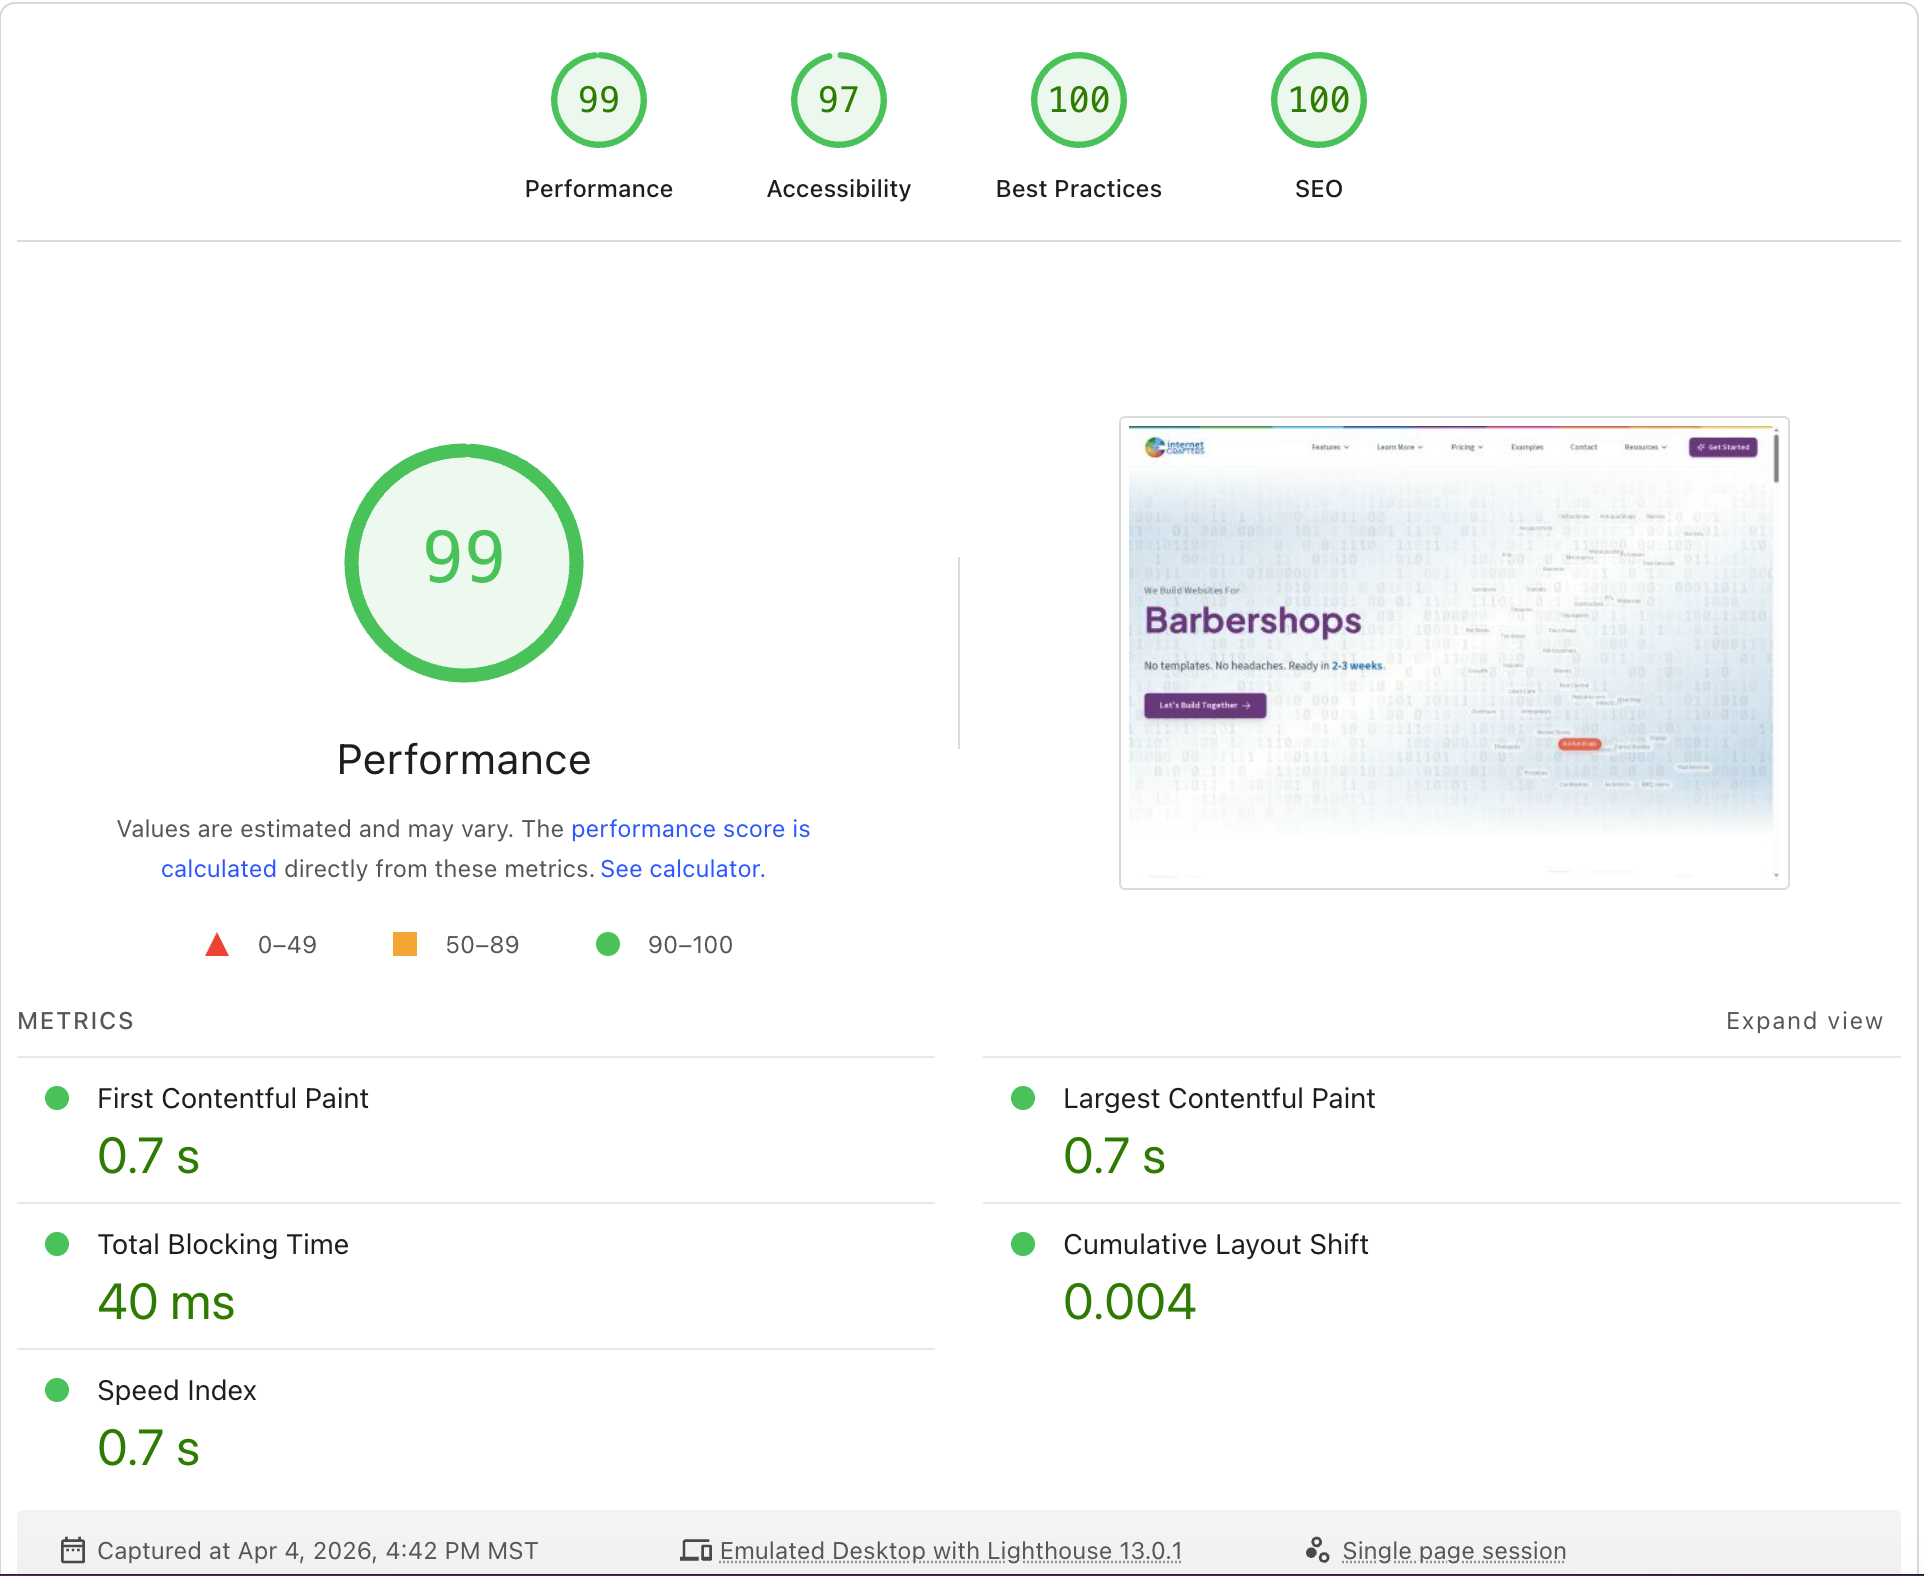Click the green dot beside Cumulative Layout Shift
The image size is (1924, 1576).
click(1023, 1245)
